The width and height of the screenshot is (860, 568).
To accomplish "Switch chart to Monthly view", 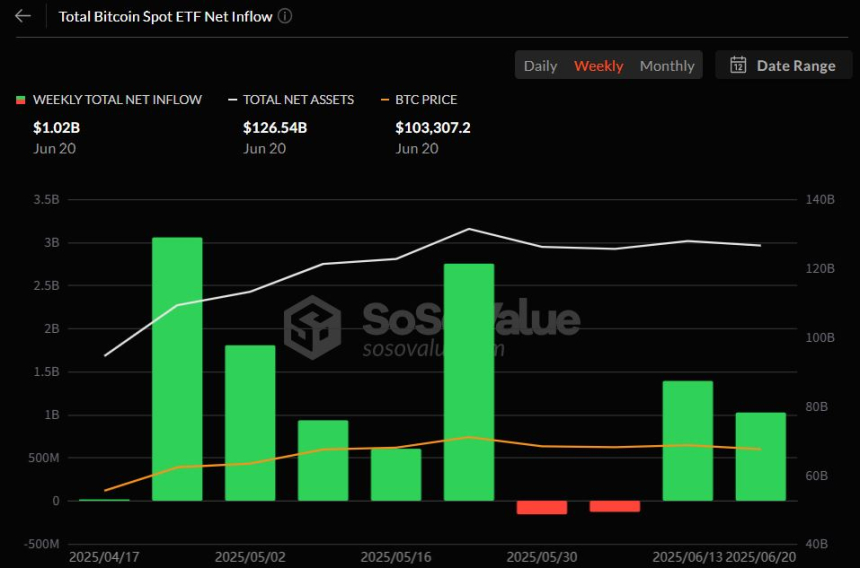I will (x=666, y=65).
